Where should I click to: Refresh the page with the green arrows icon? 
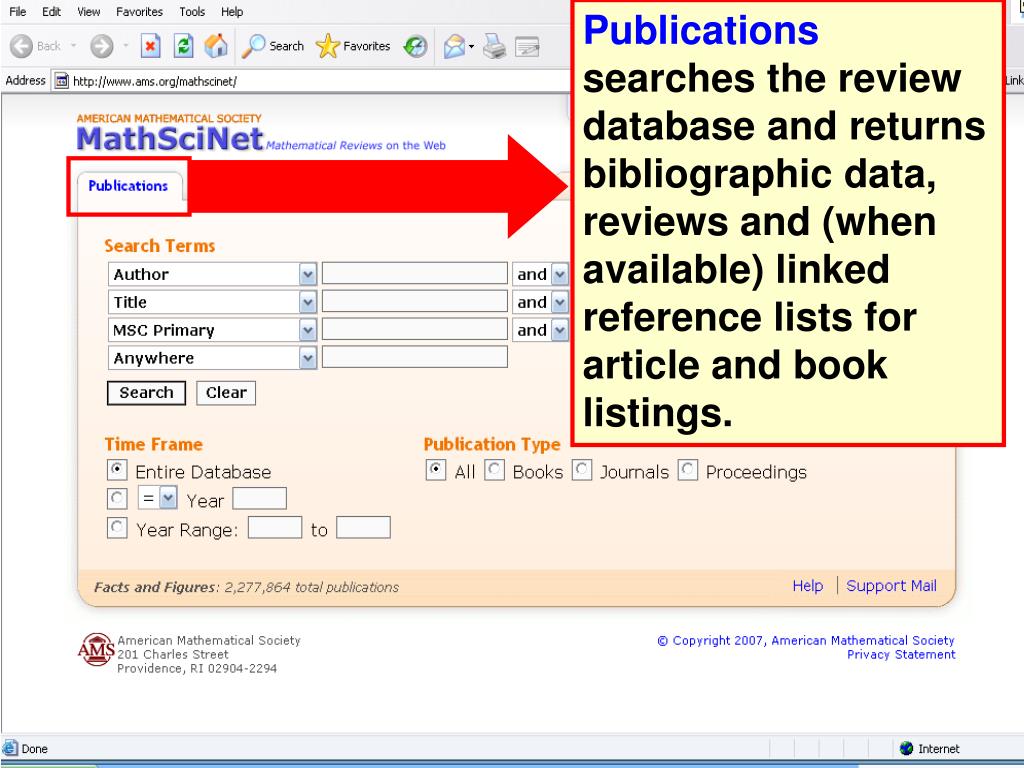point(184,46)
